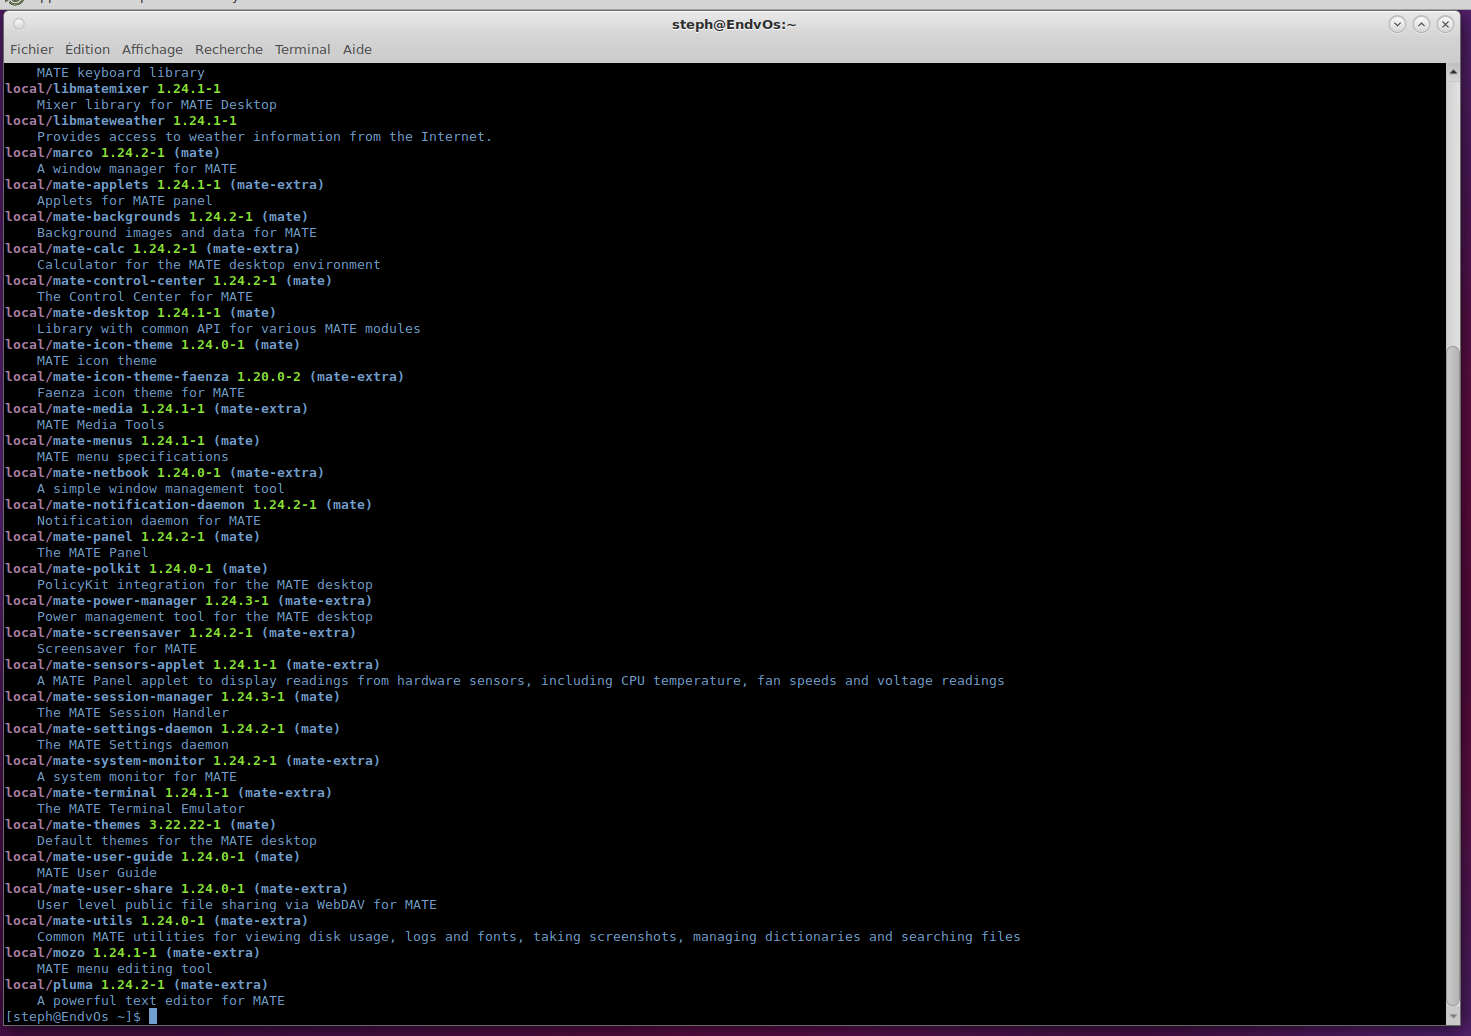Screen dimensions: 1471x1036
Task: Minimize the terminal window
Action: [x=1397, y=24]
